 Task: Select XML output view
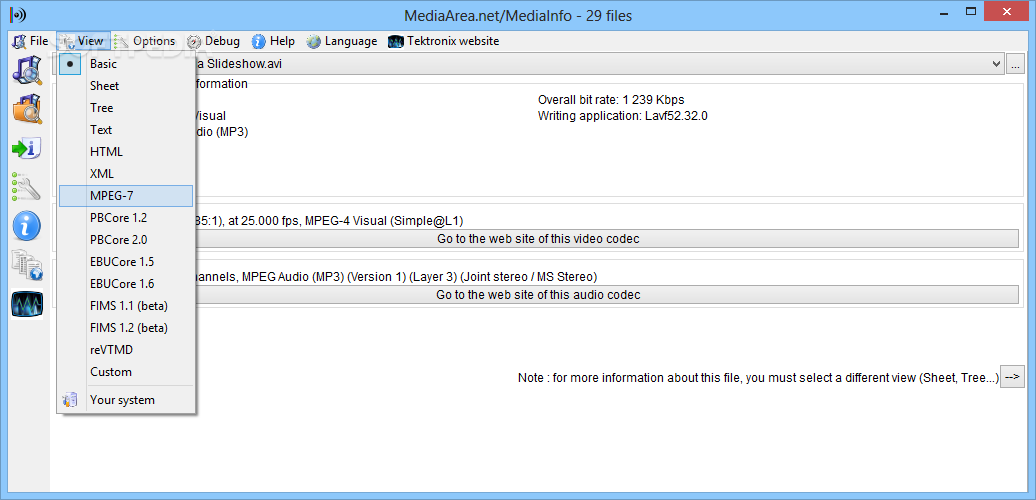(x=126, y=174)
